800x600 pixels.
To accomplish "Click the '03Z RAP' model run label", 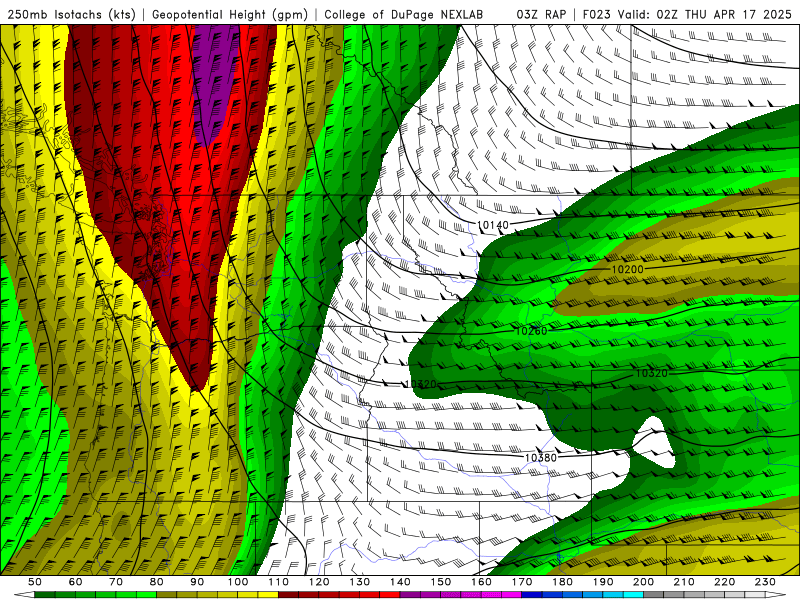I will pos(541,14).
